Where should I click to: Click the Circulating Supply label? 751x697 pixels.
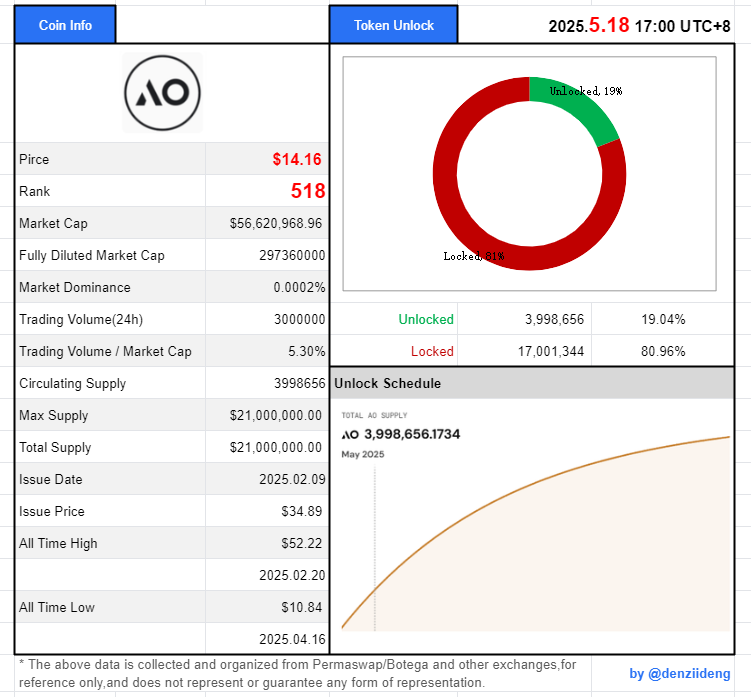(72, 384)
